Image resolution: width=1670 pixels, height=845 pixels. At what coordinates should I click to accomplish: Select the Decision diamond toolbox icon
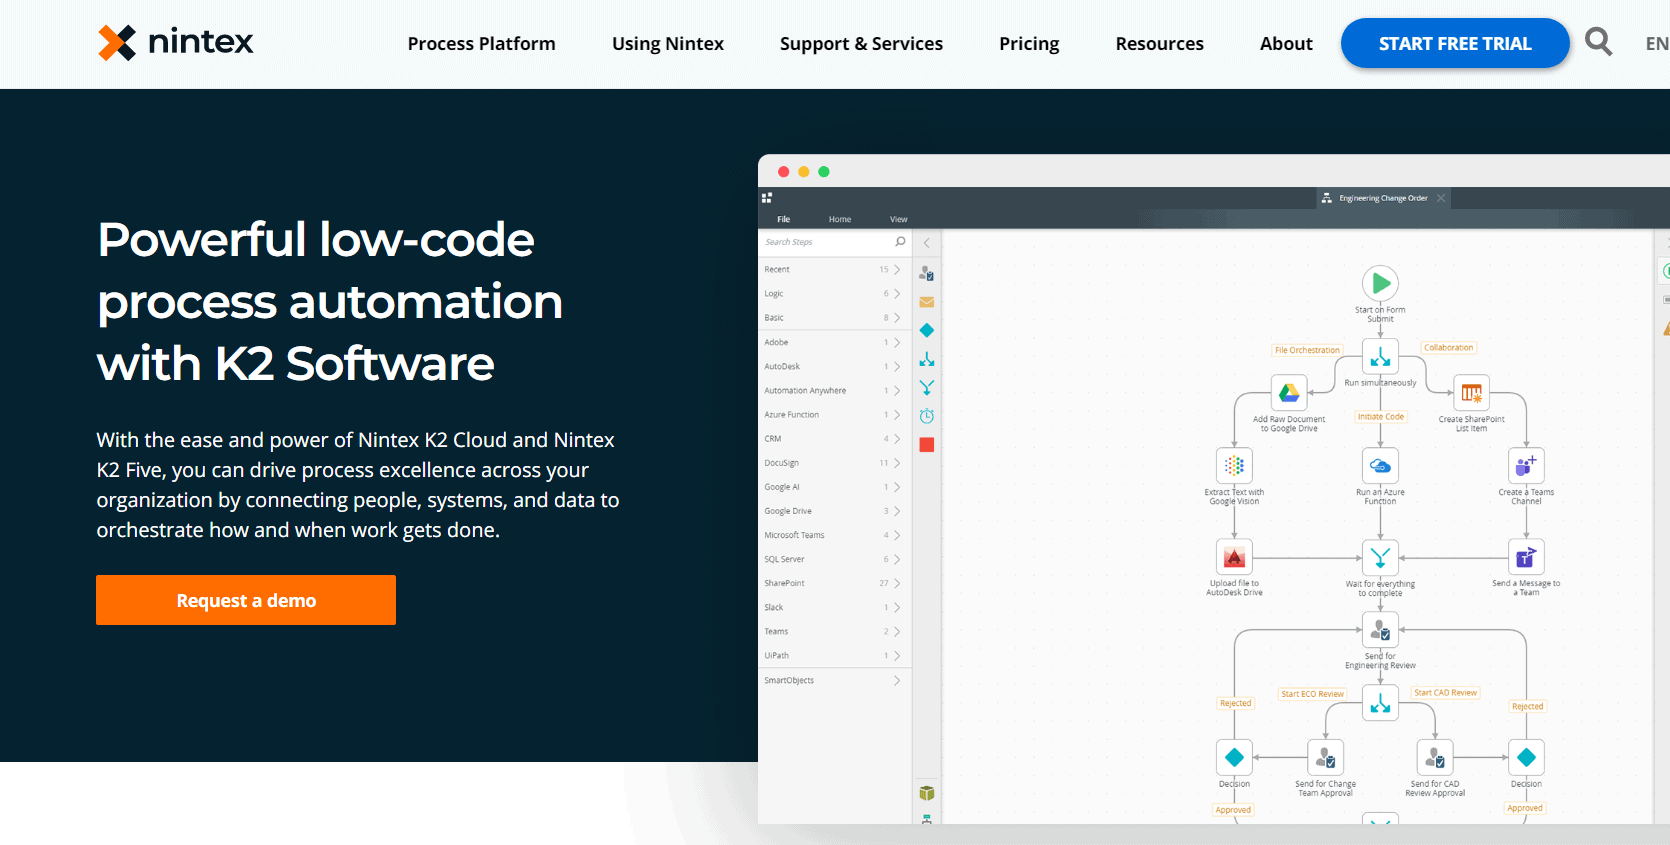(x=927, y=330)
